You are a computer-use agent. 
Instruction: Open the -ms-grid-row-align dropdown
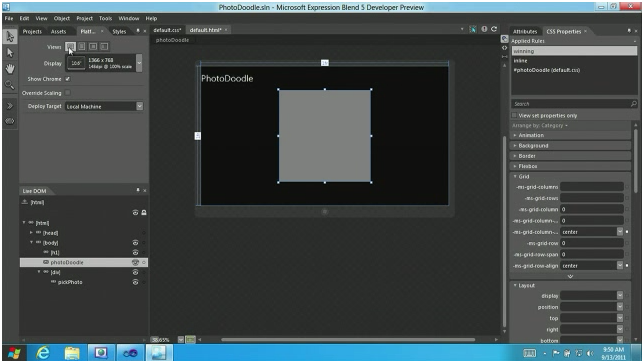pos(620,266)
